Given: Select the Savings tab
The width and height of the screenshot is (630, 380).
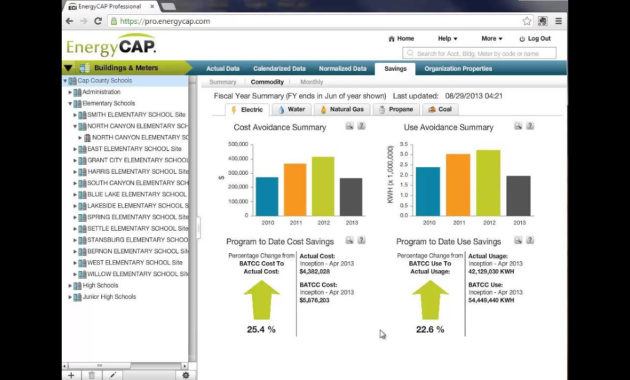Looking at the screenshot, I should point(395,69).
